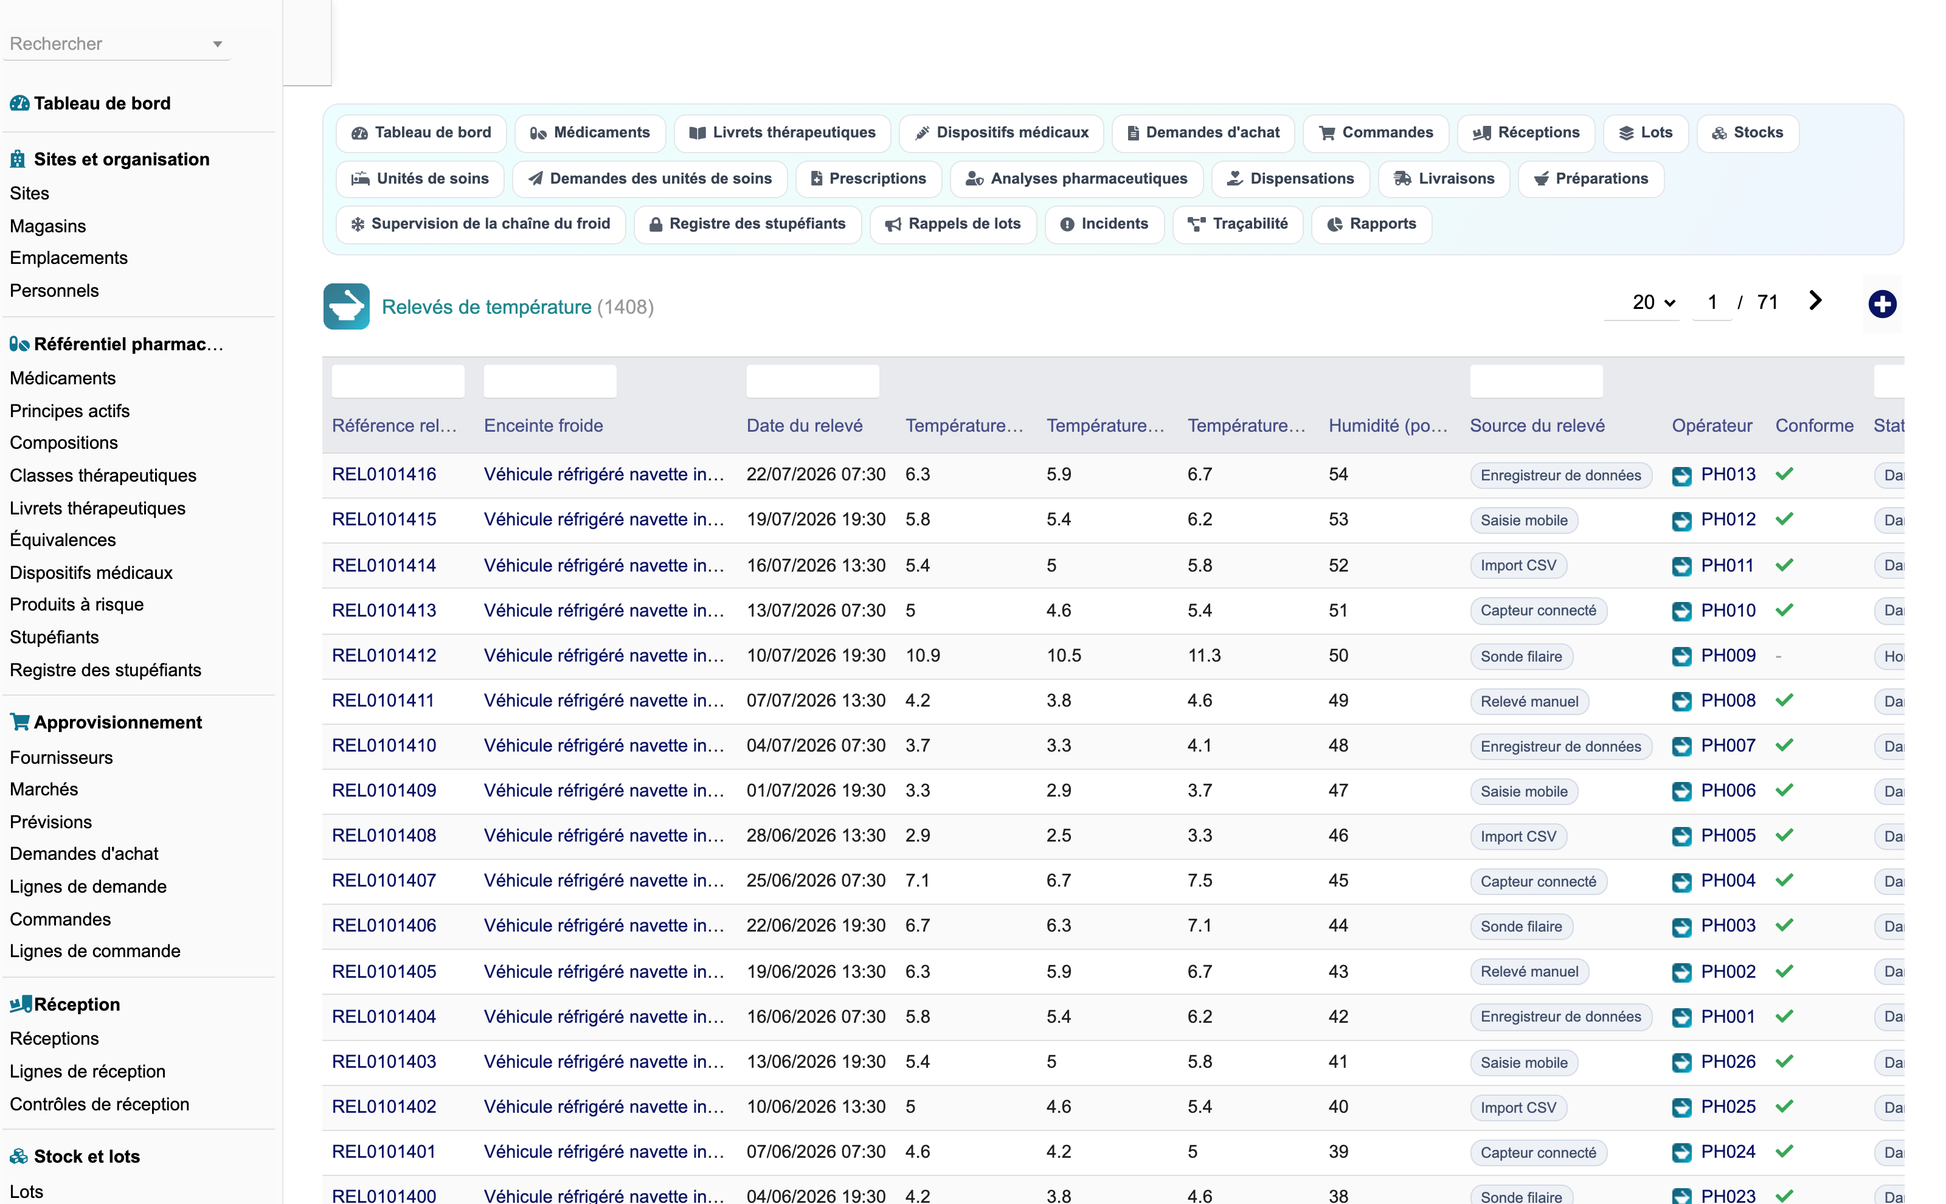Screen dimensions: 1946x1204
Task: Open record REL0101405
Action: click(x=384, y=971)
